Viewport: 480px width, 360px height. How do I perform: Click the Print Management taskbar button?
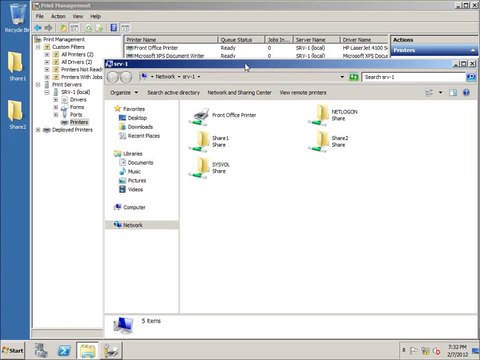(x=111, y=351)
